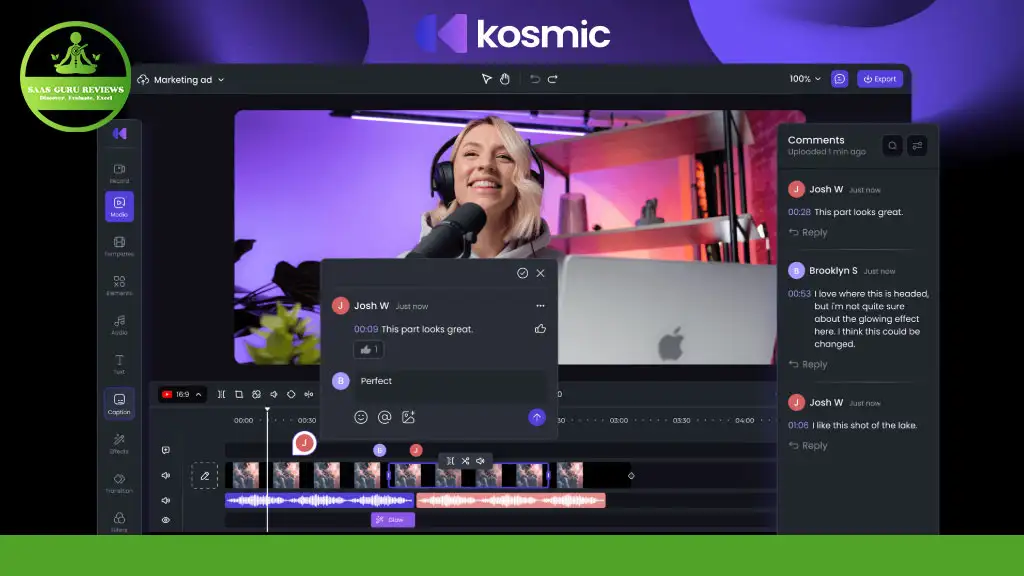Image resolution: width=1024 pixels, height=576 pixels.
Task: Close the comment popup
Action: (540, 273)
